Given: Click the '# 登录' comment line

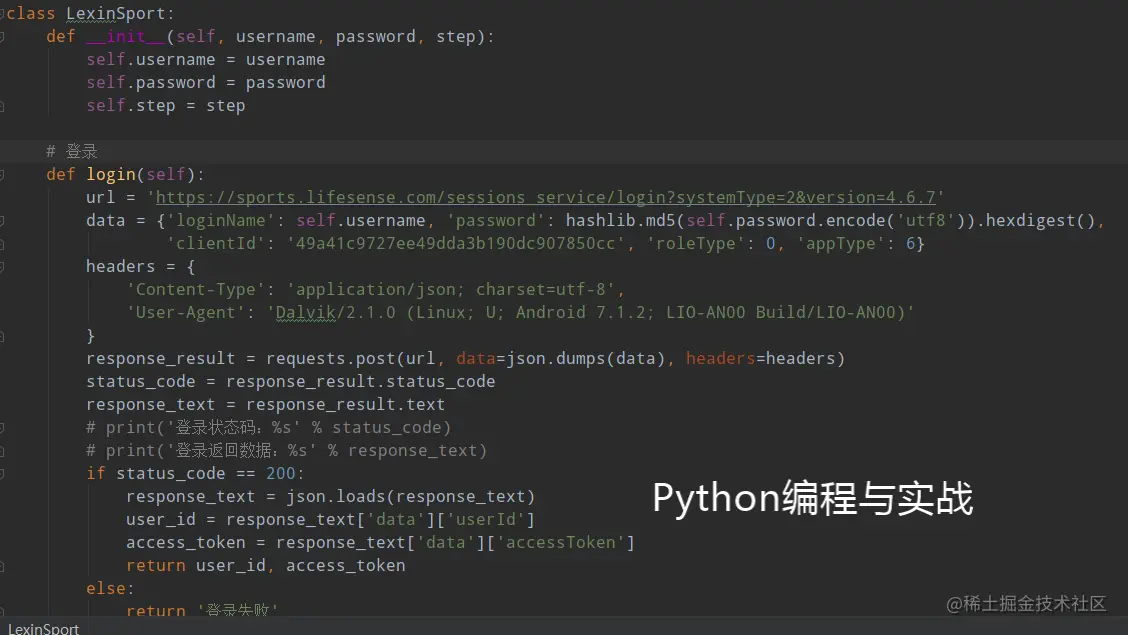Looking at the screenshot, I should 71,152.
